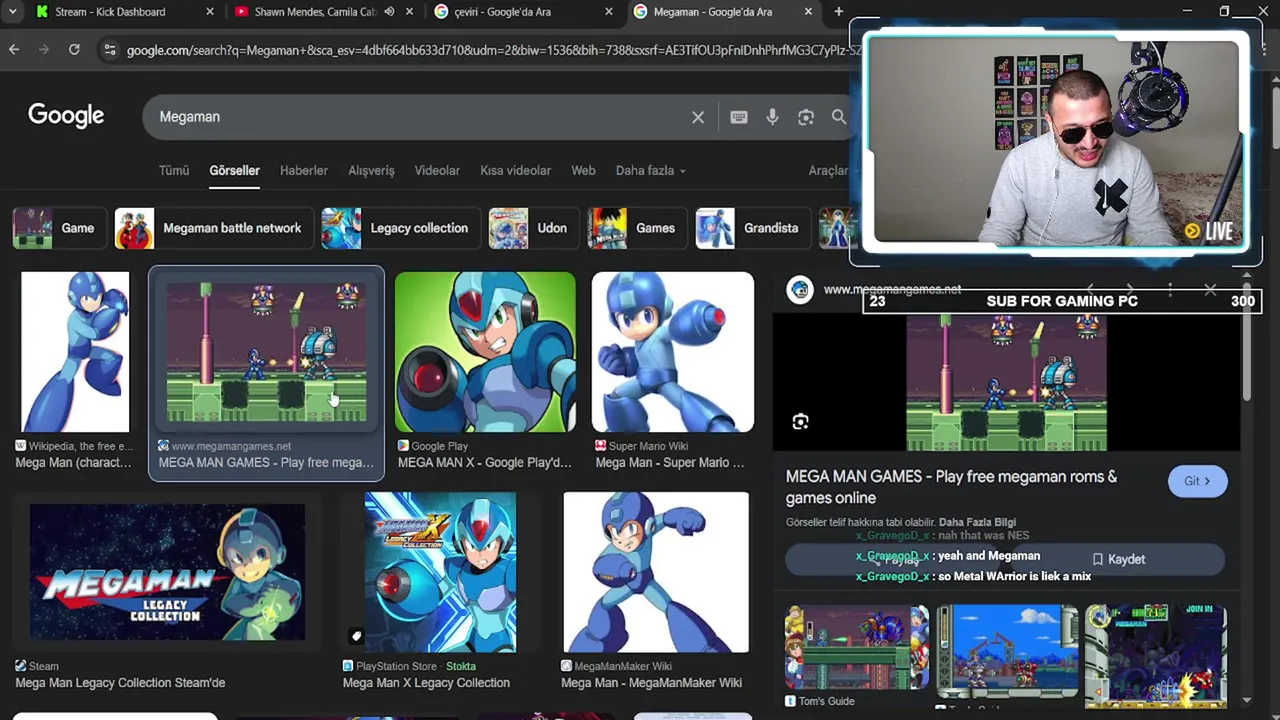Click the Google logo
The image size is (1280, 720).
(66, 116)
